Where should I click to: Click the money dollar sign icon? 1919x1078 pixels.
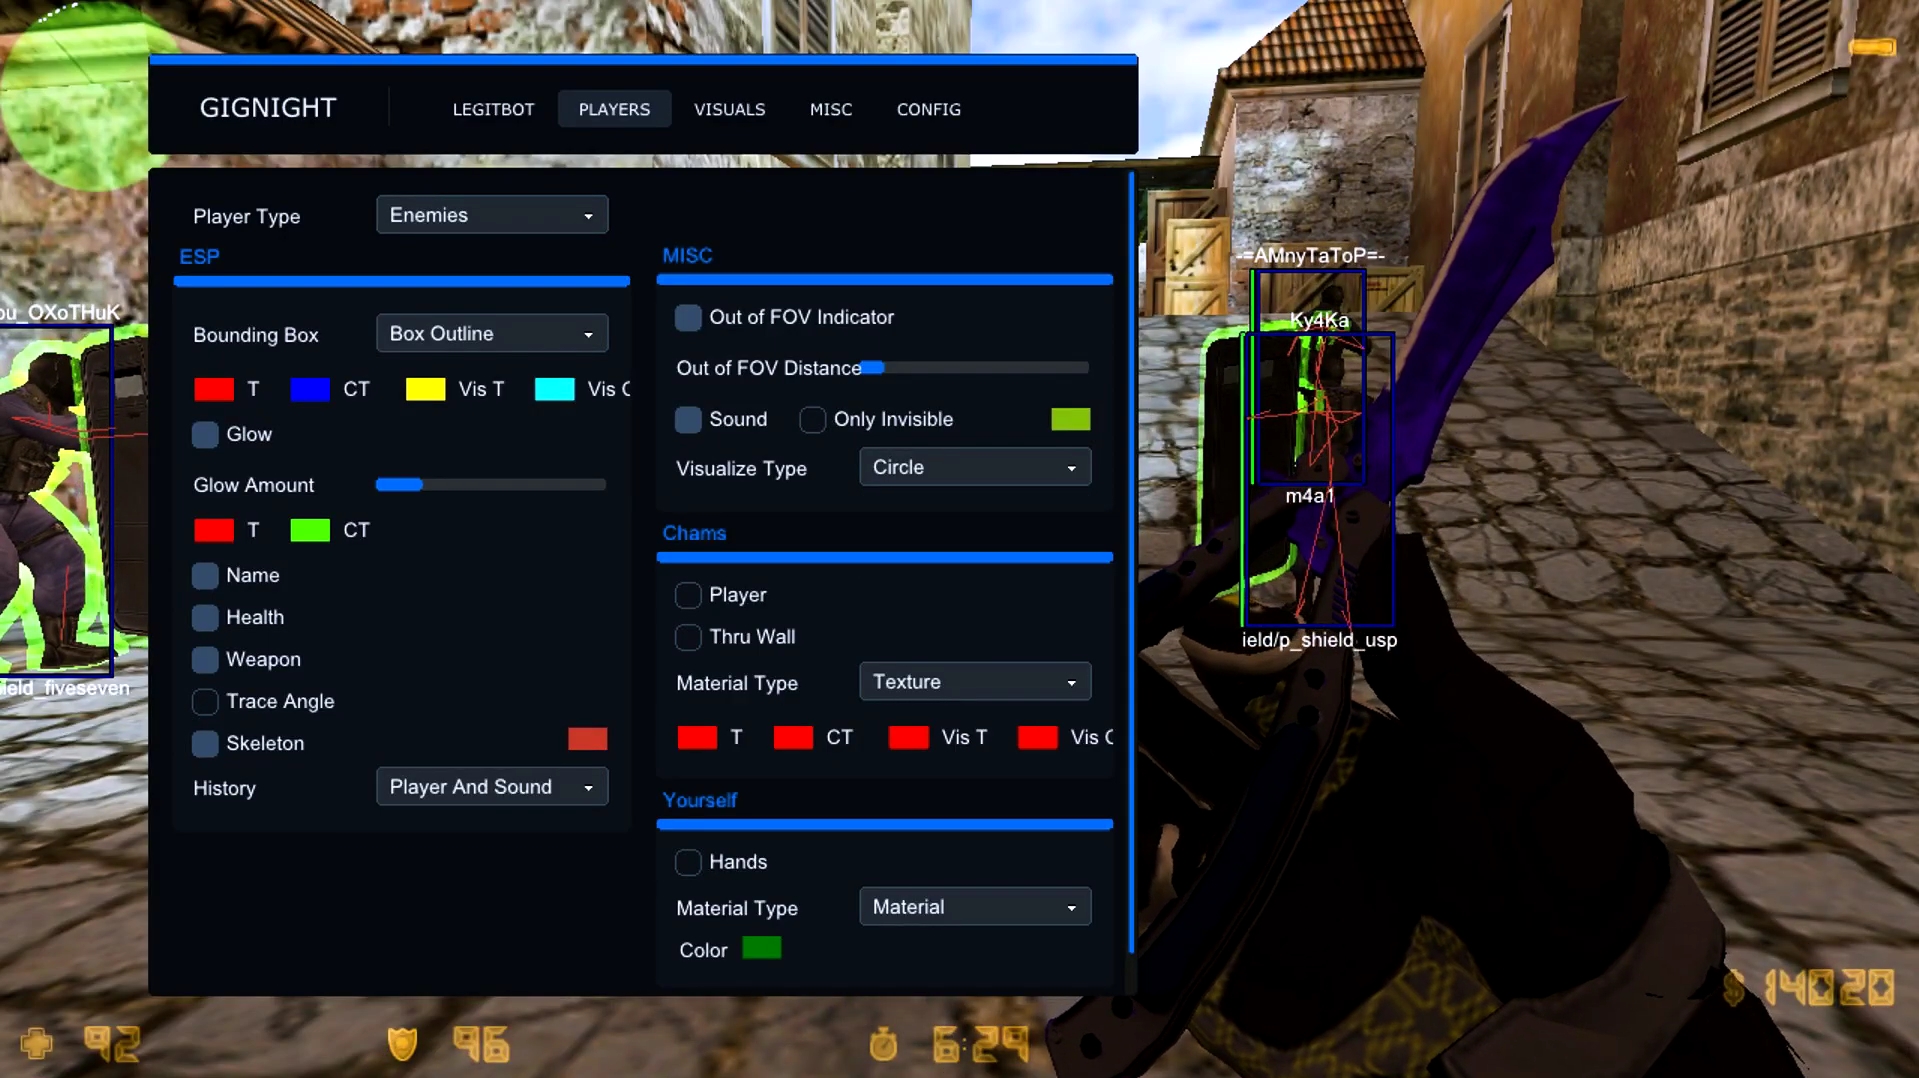pyautogui.click(x=1735, y=987)
